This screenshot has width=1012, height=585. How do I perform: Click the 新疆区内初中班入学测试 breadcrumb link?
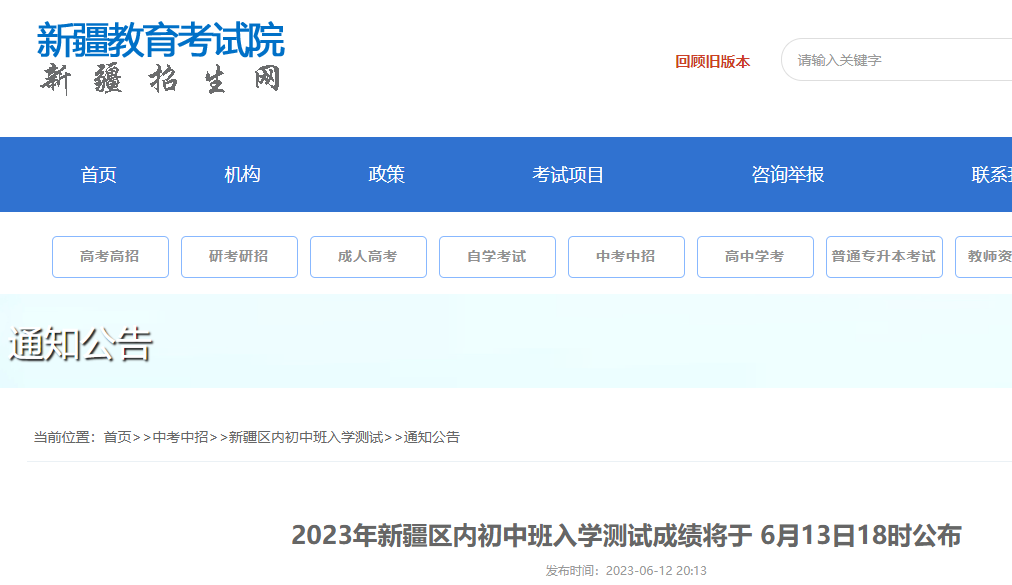(306, 437)
